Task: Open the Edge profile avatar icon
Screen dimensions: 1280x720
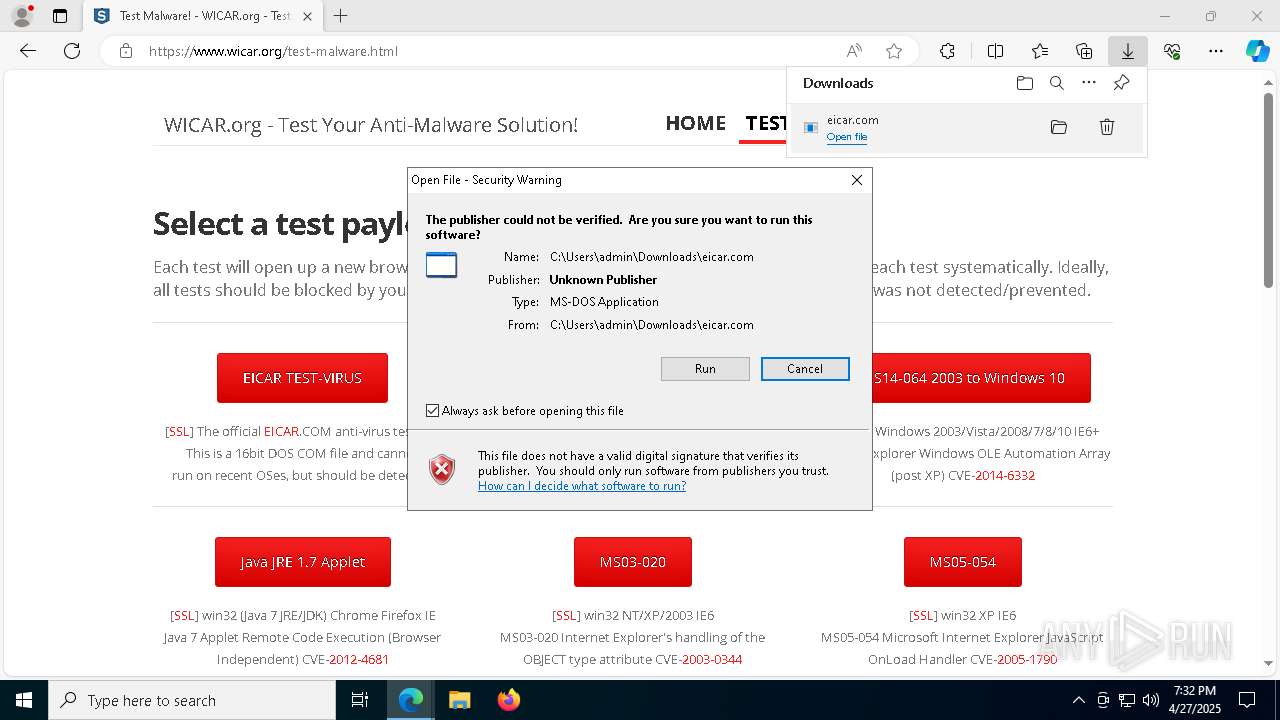Action: coord(22,16)
